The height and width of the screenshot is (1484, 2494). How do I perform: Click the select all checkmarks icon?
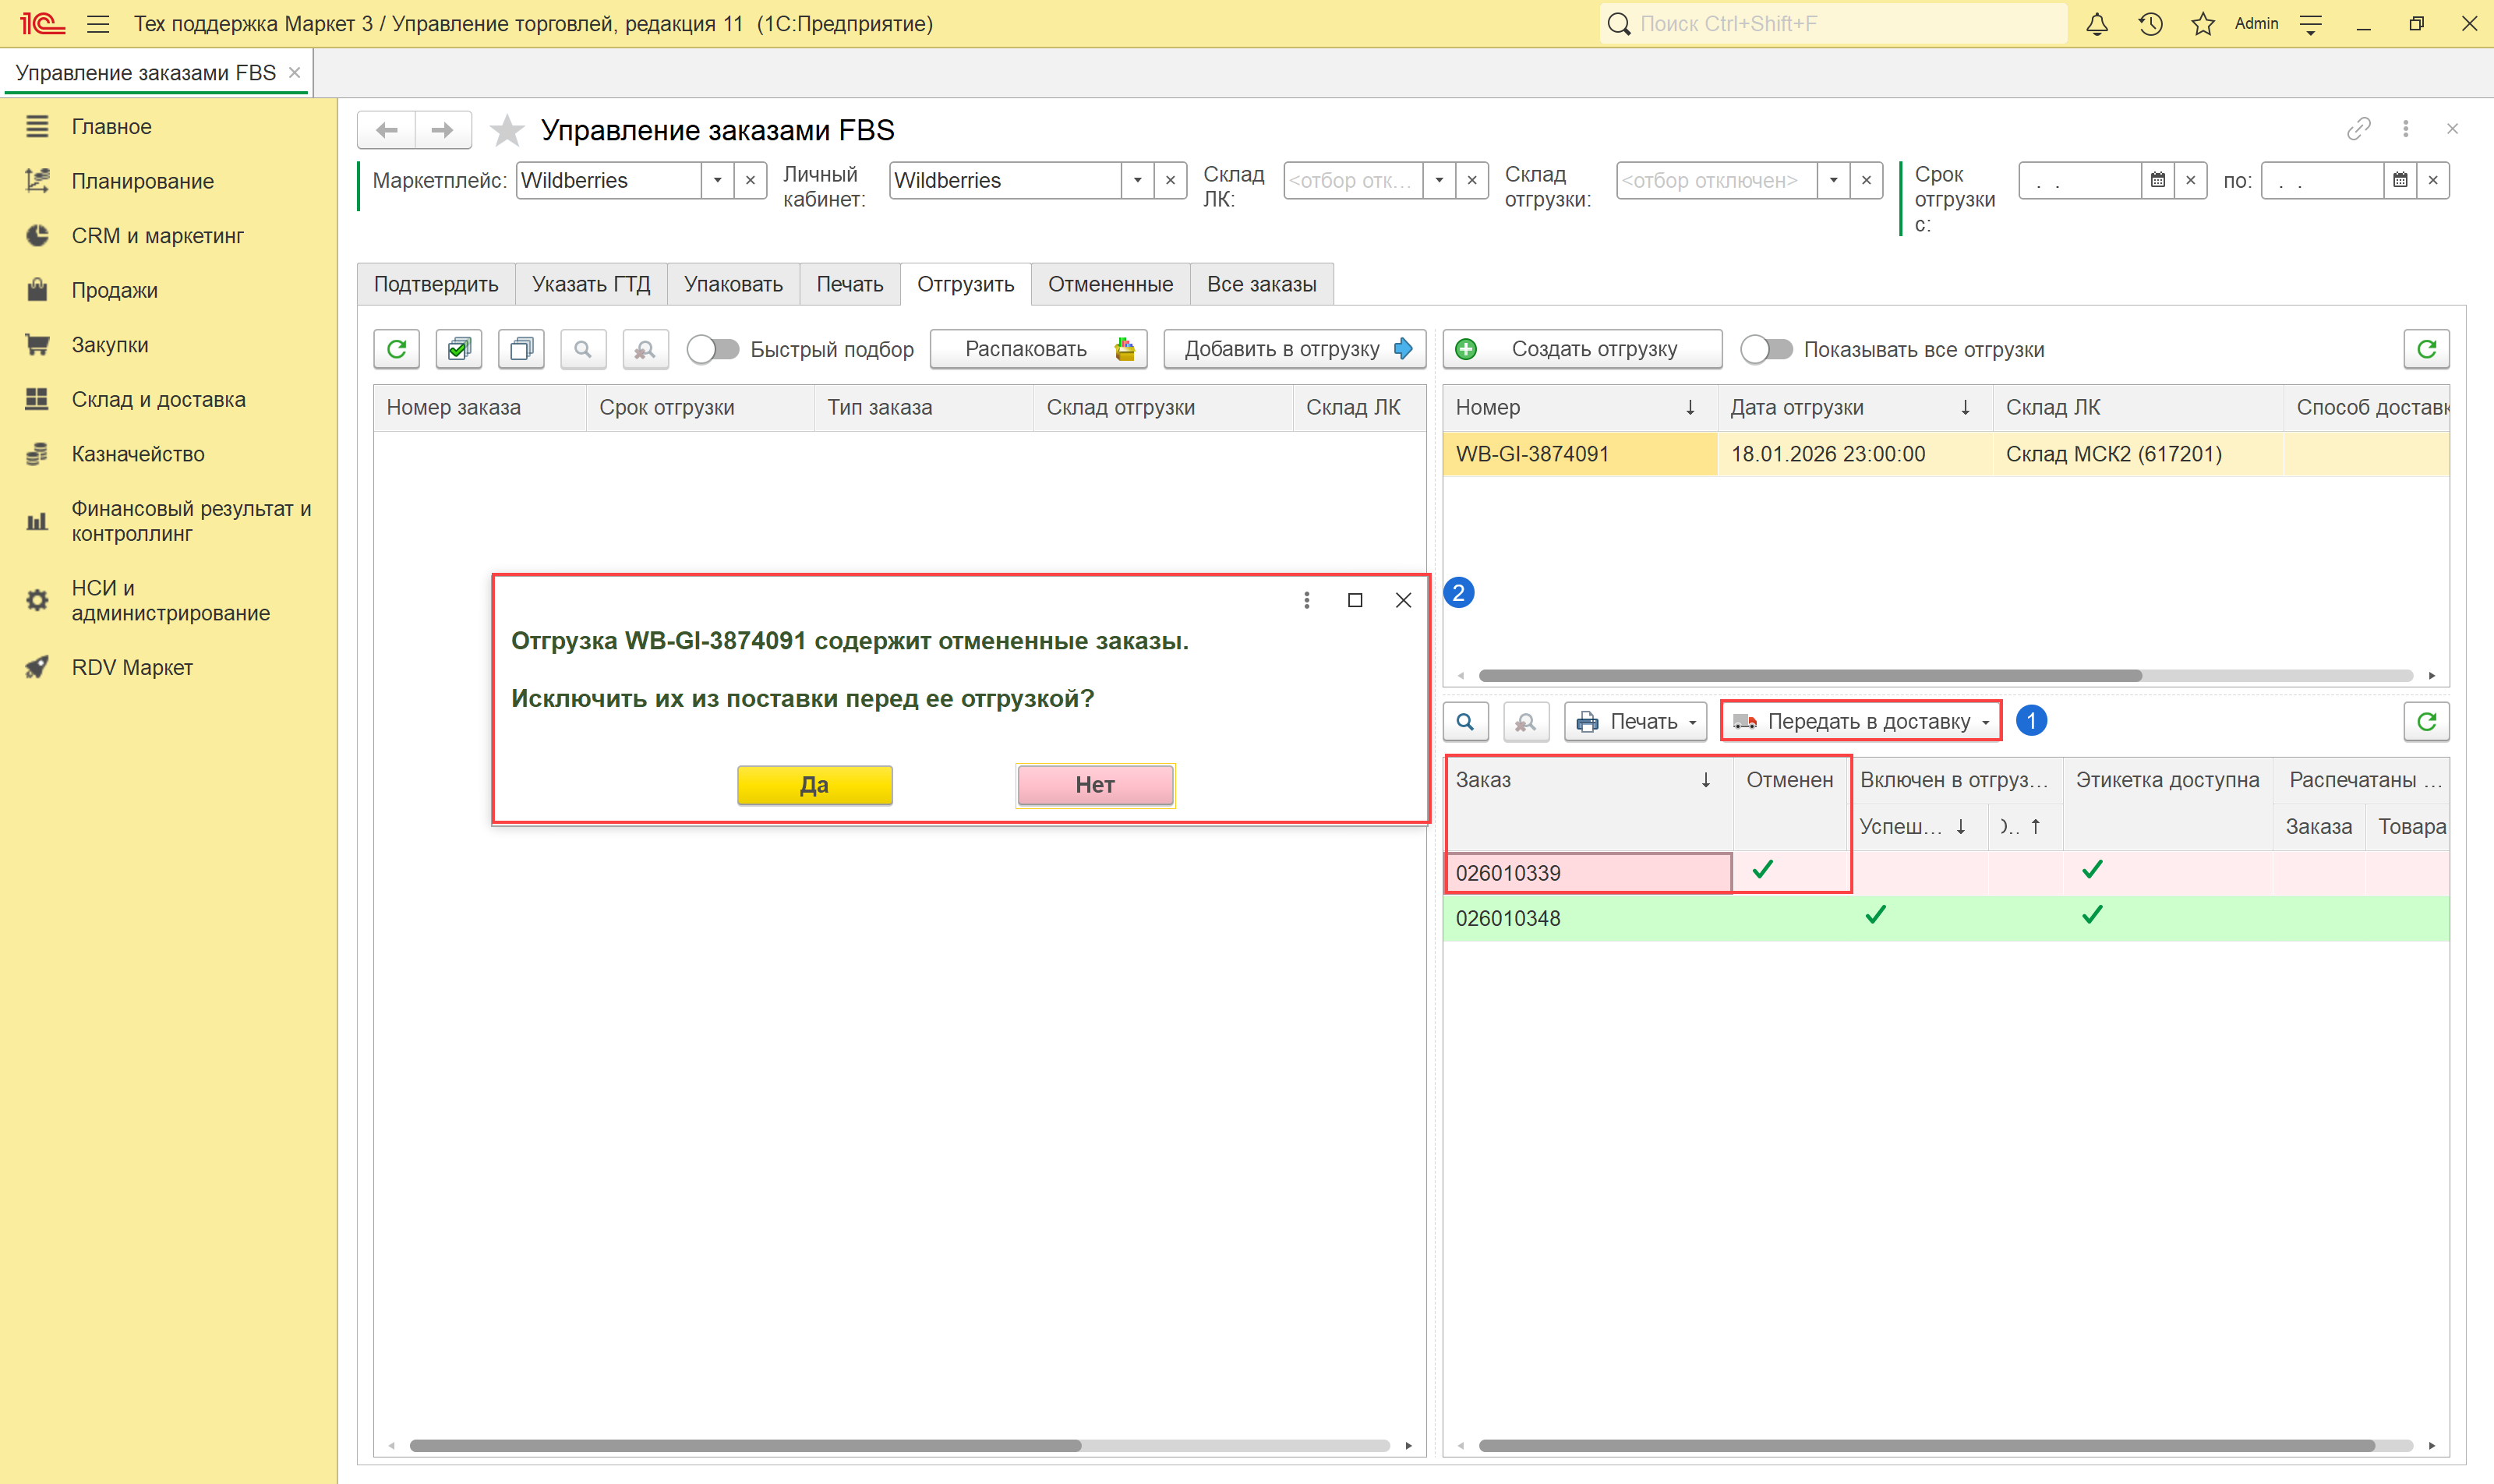459,349
